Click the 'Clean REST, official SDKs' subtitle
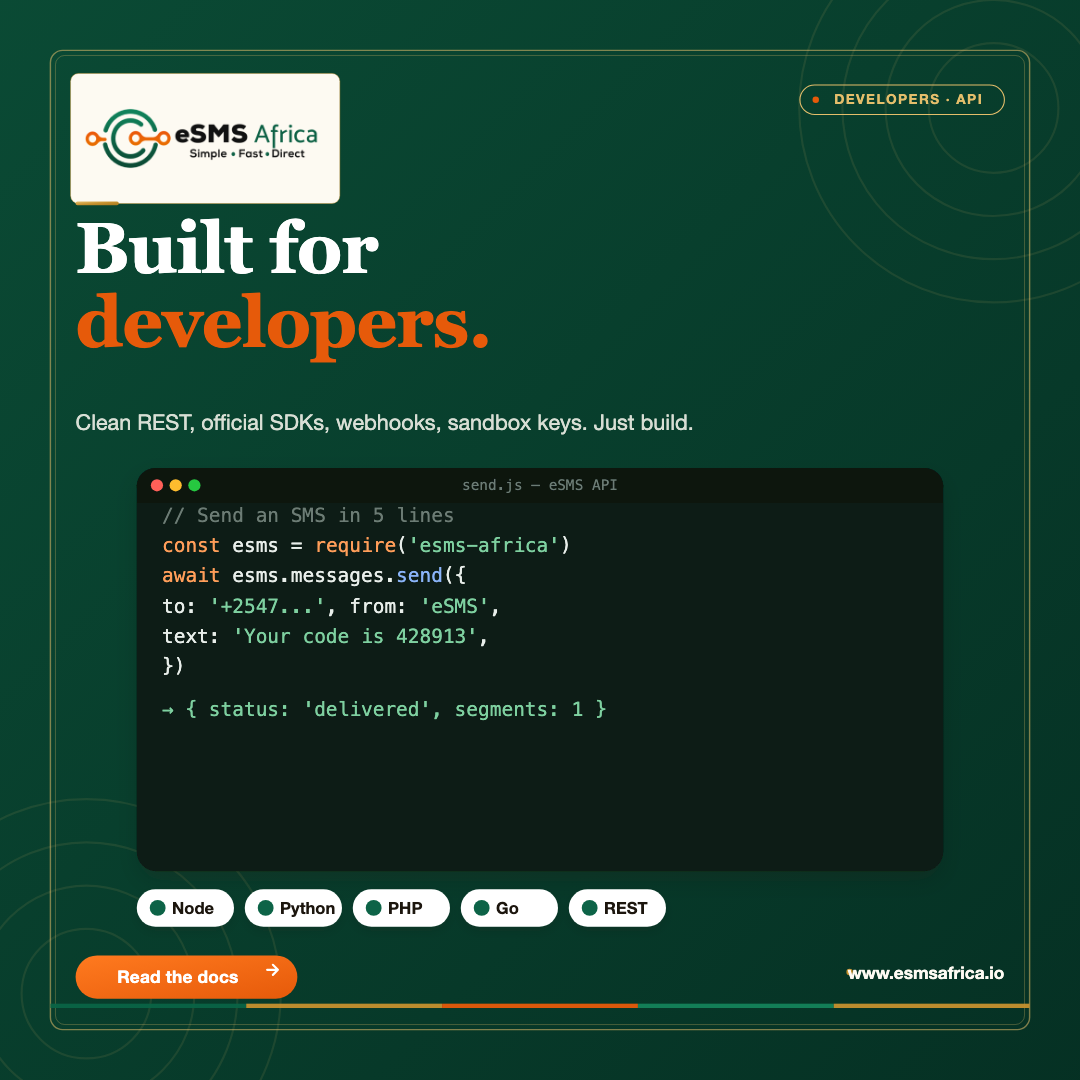The width and height of the screenshot is (1080, 1080). pyautogui.click(x=384, y=422)
